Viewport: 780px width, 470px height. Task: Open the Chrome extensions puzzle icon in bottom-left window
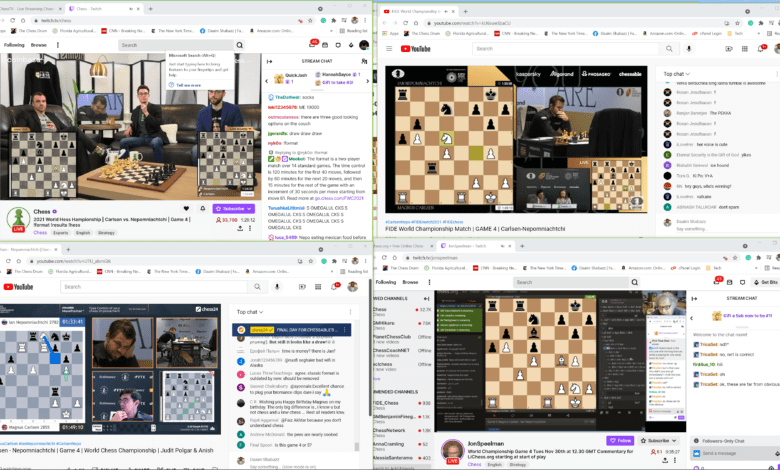tap(334, 261)
